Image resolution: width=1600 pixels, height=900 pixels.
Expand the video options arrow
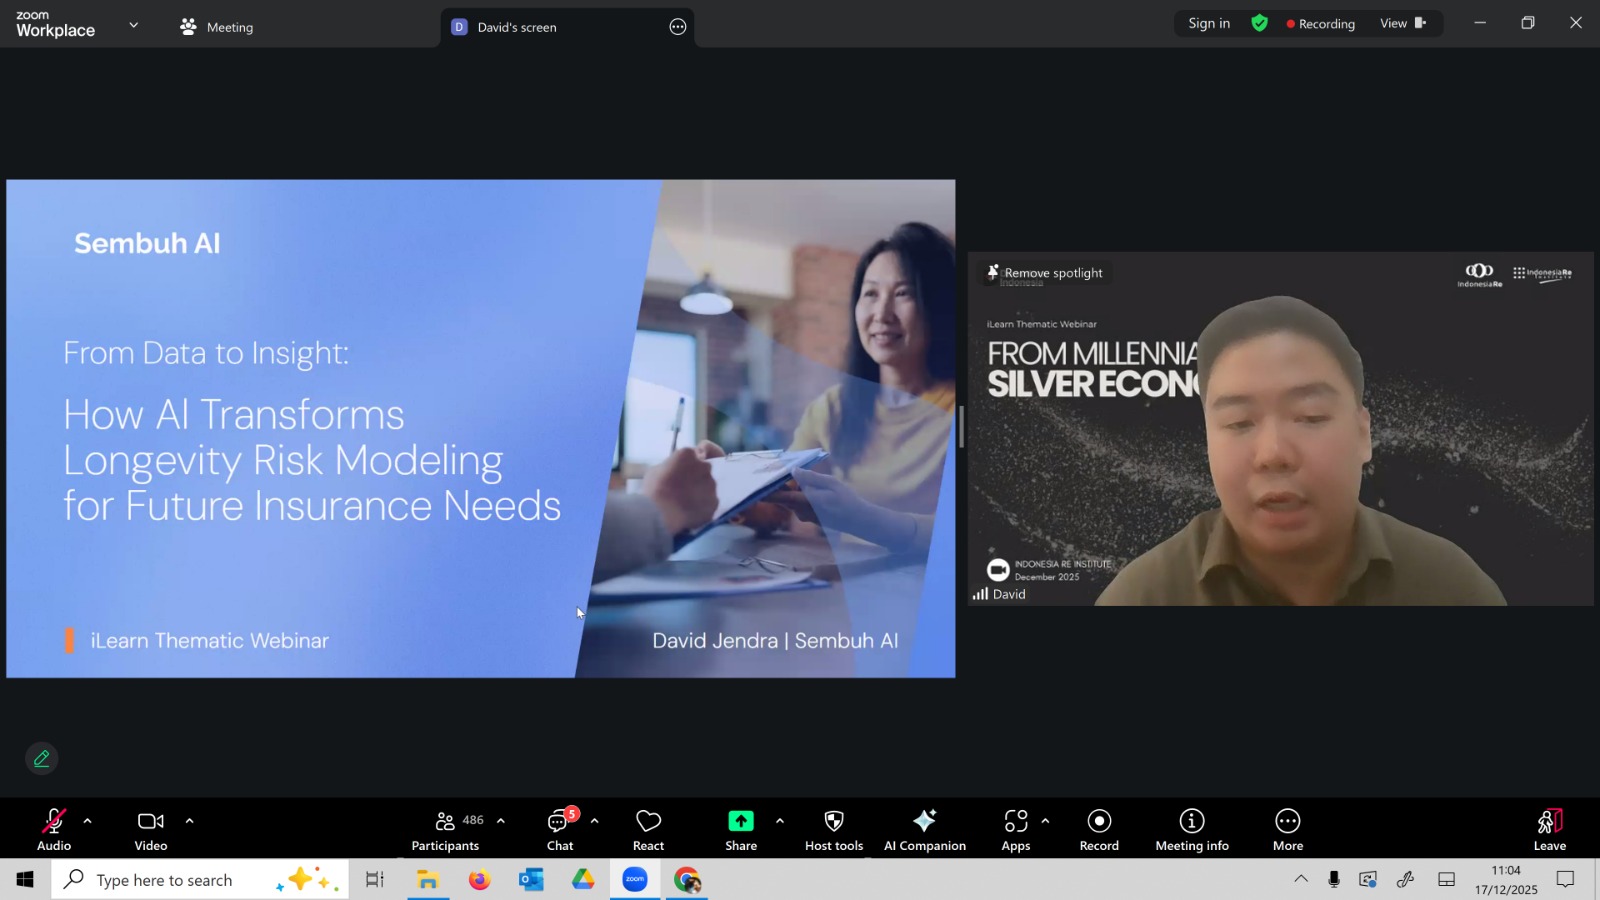click(x=189, y=821)
